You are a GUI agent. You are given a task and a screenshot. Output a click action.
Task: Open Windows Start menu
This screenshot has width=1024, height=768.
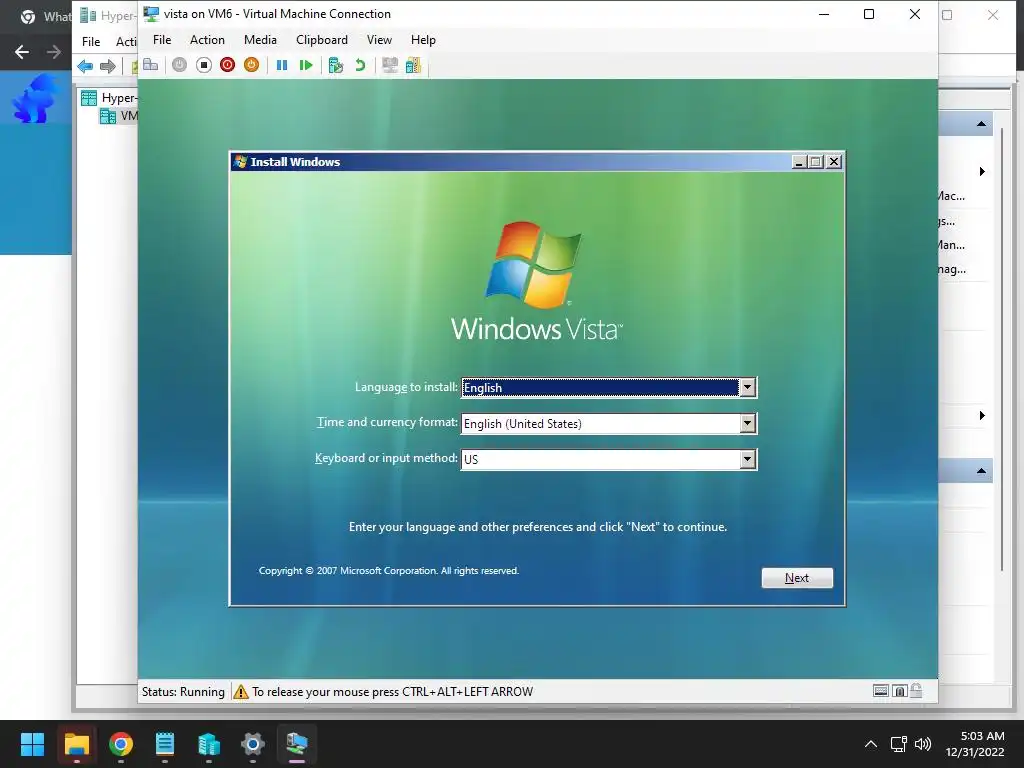point(32,744)
